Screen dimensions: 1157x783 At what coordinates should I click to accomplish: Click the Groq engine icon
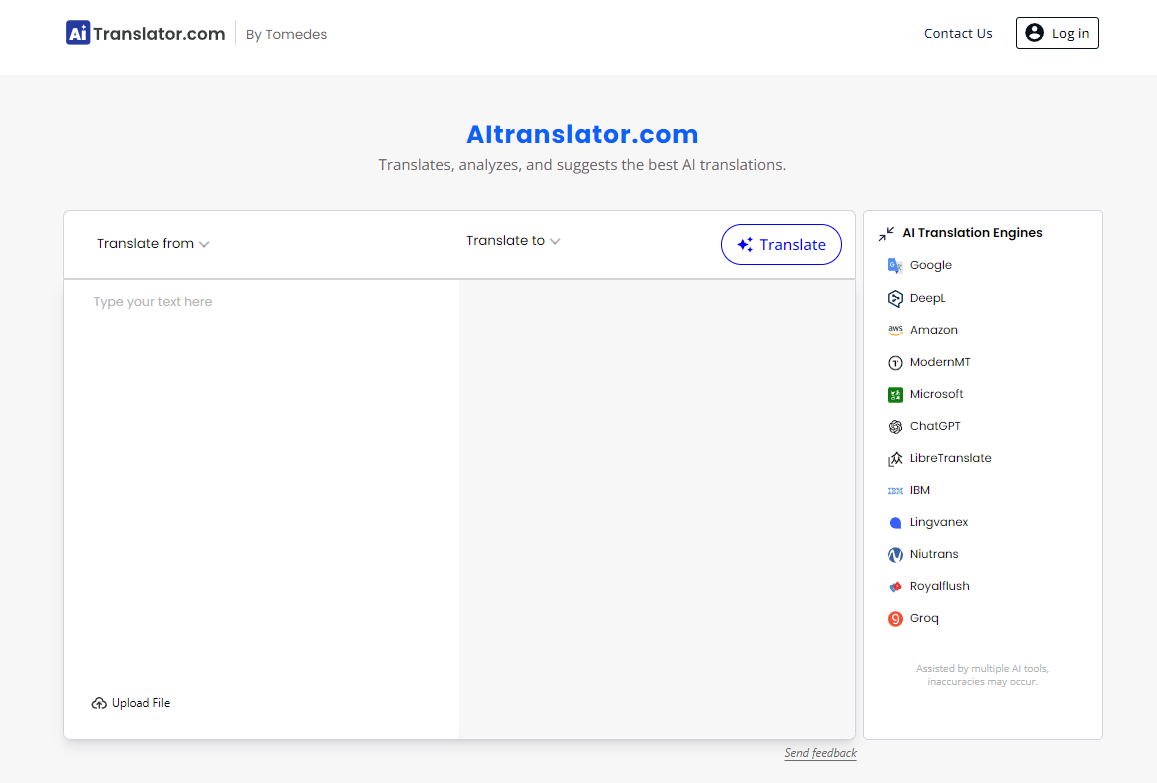click(895, 619)
